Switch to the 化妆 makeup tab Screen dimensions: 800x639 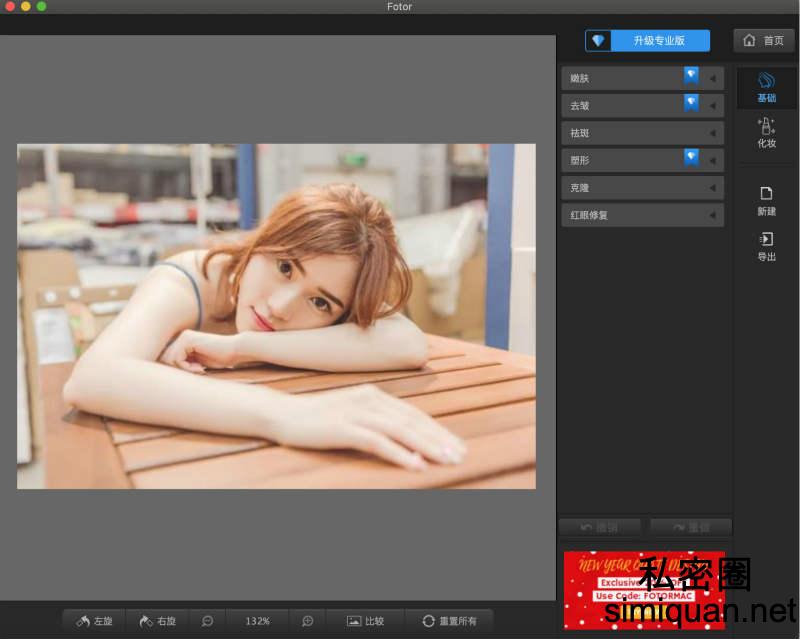(766, 132)
